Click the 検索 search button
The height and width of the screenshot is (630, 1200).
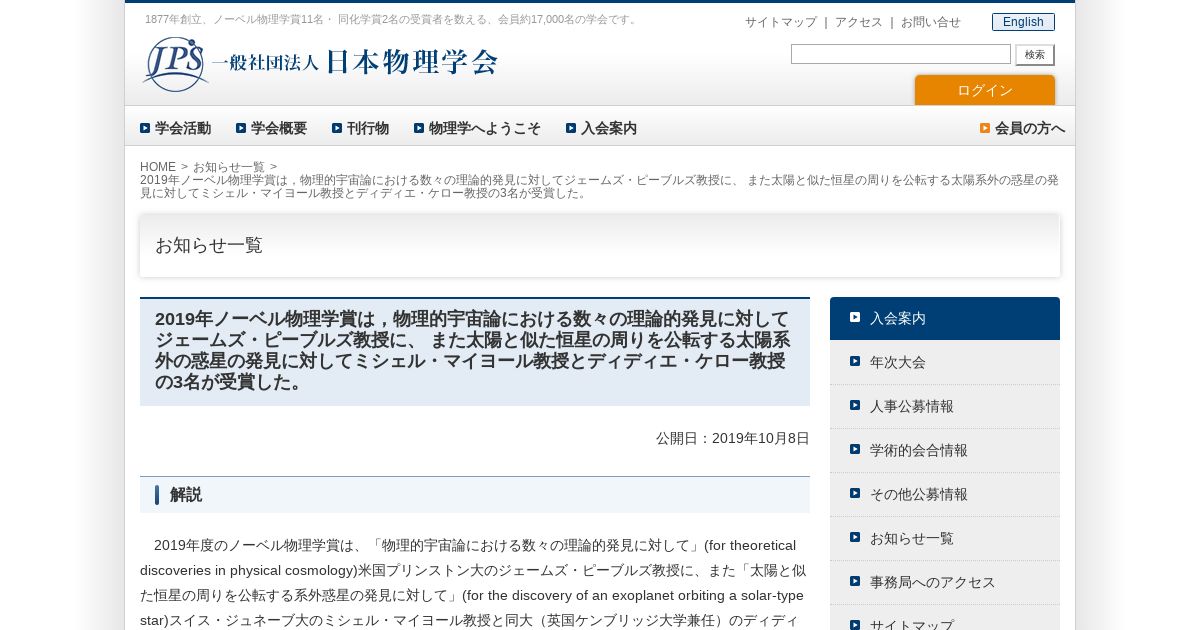pos(1035,55)
